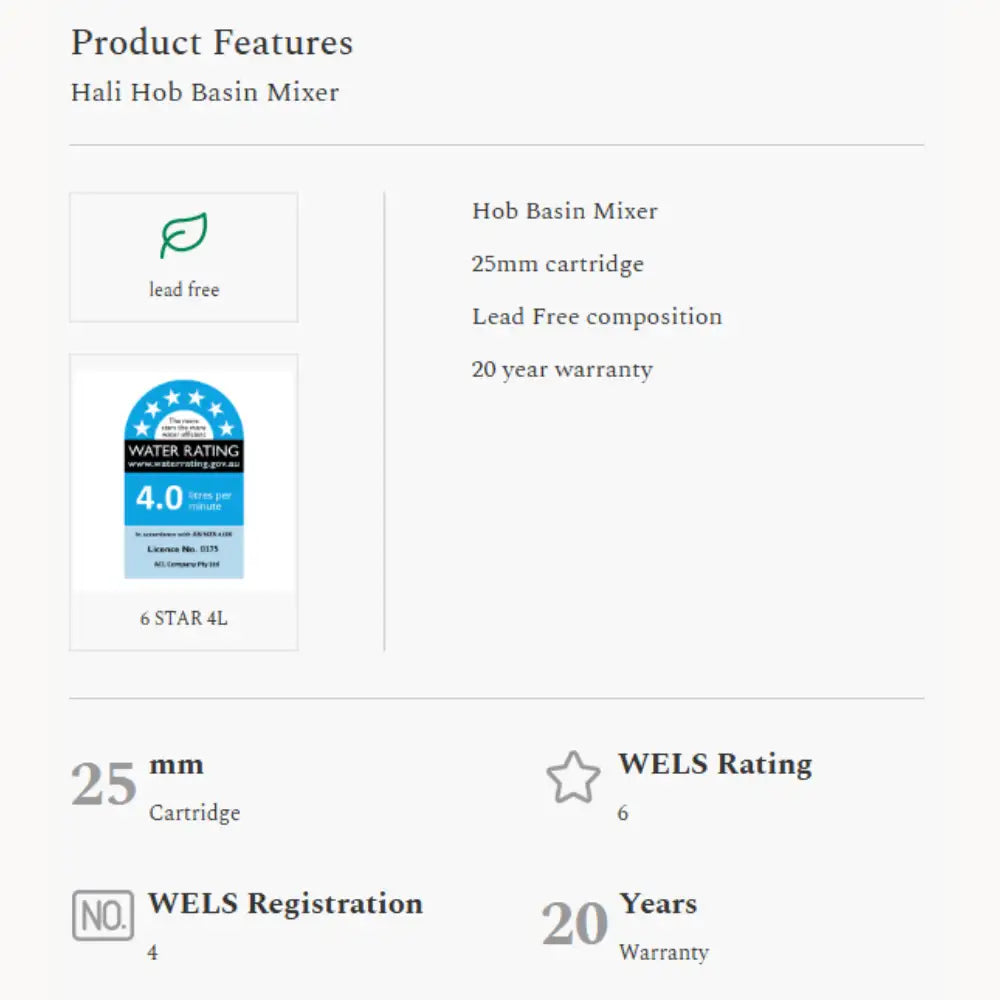Click the "Years" warranty spec title
Image resolution: width=1000 pixels, height=1000 pixels.
[x=658, y=903]
